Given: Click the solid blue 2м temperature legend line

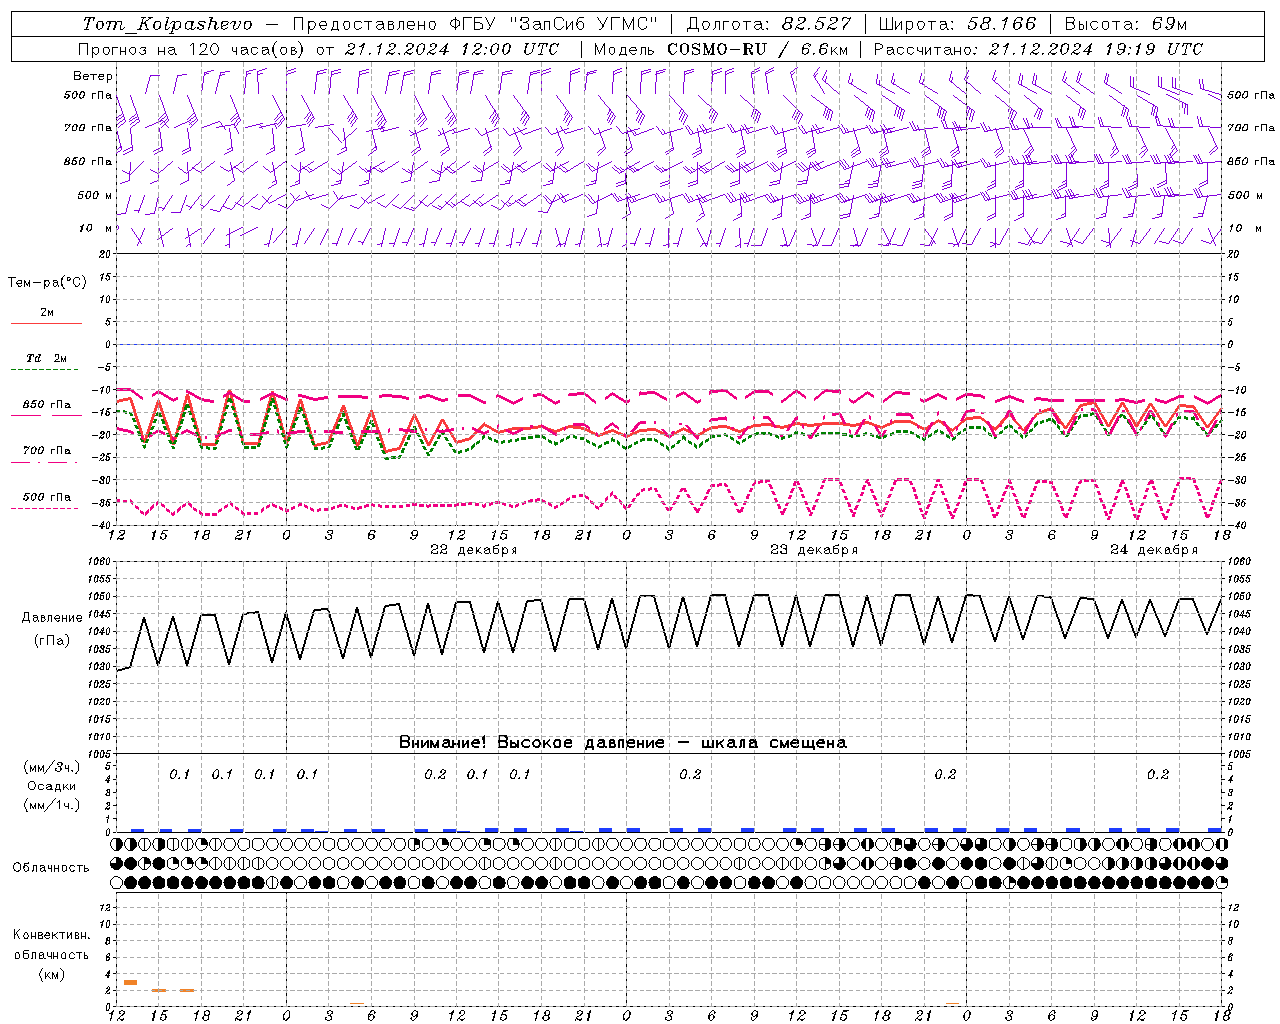Looking at the screenshot, I should tap(46, 323).
